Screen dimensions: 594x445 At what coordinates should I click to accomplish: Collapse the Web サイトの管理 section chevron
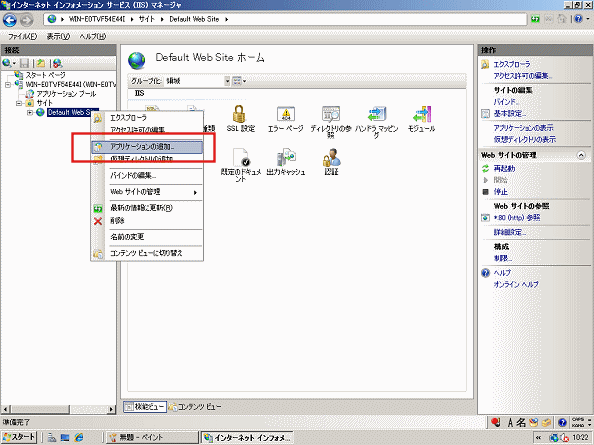coord(581,155)
